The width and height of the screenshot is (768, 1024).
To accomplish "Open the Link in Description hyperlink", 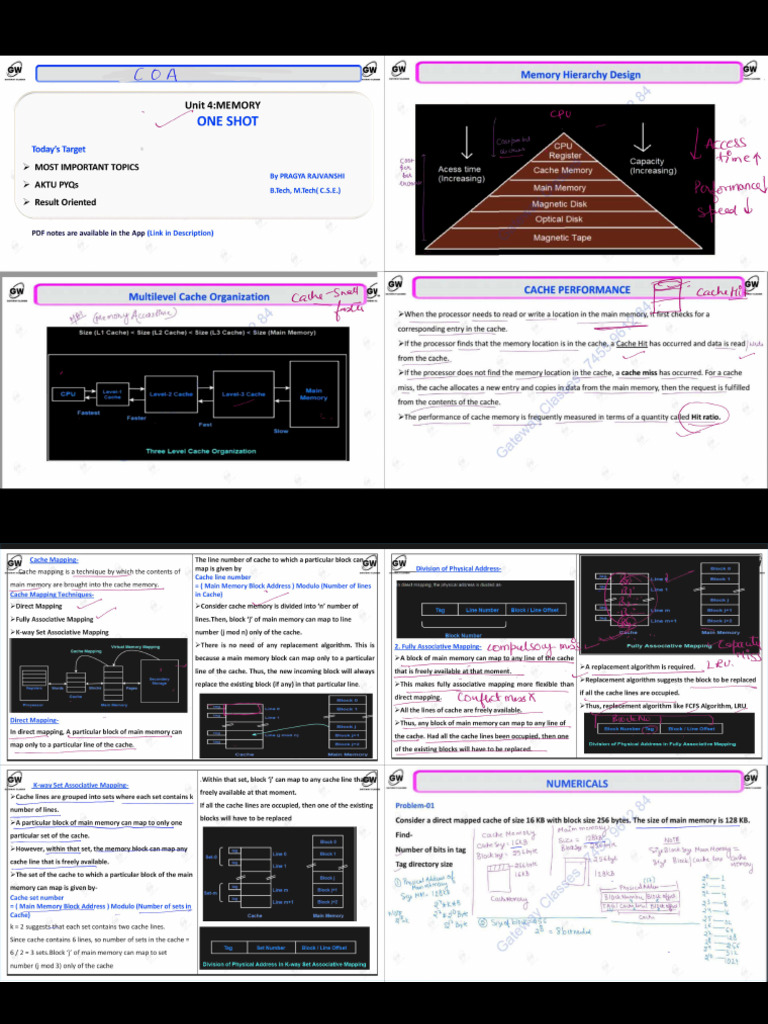I will 180,233.
